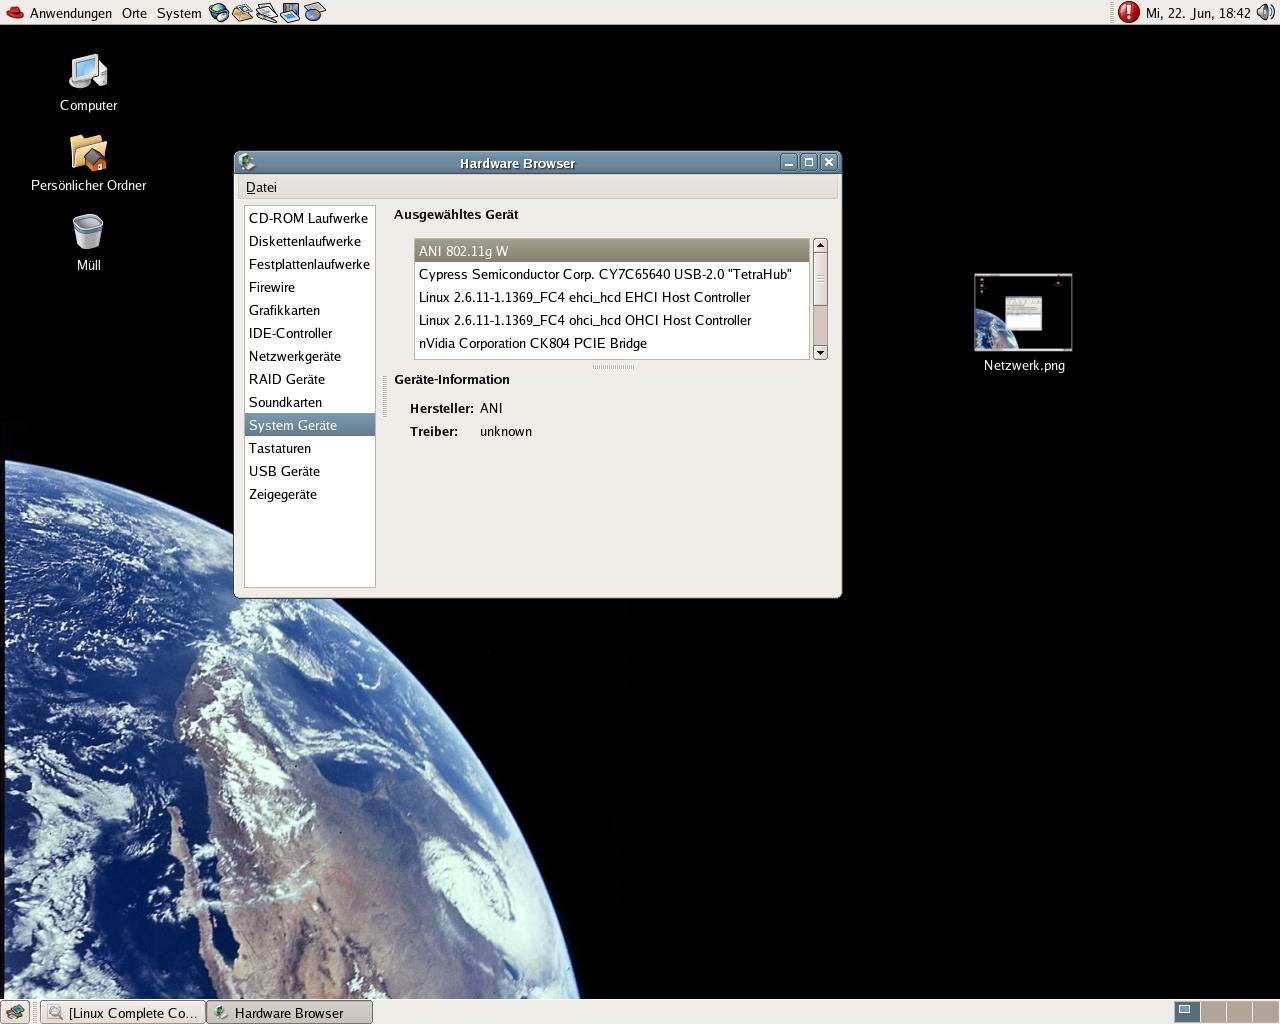This screenshot has height=1024, width=1280.
Task: Click the Hersteller value ANI
Action: click(491, 408)
